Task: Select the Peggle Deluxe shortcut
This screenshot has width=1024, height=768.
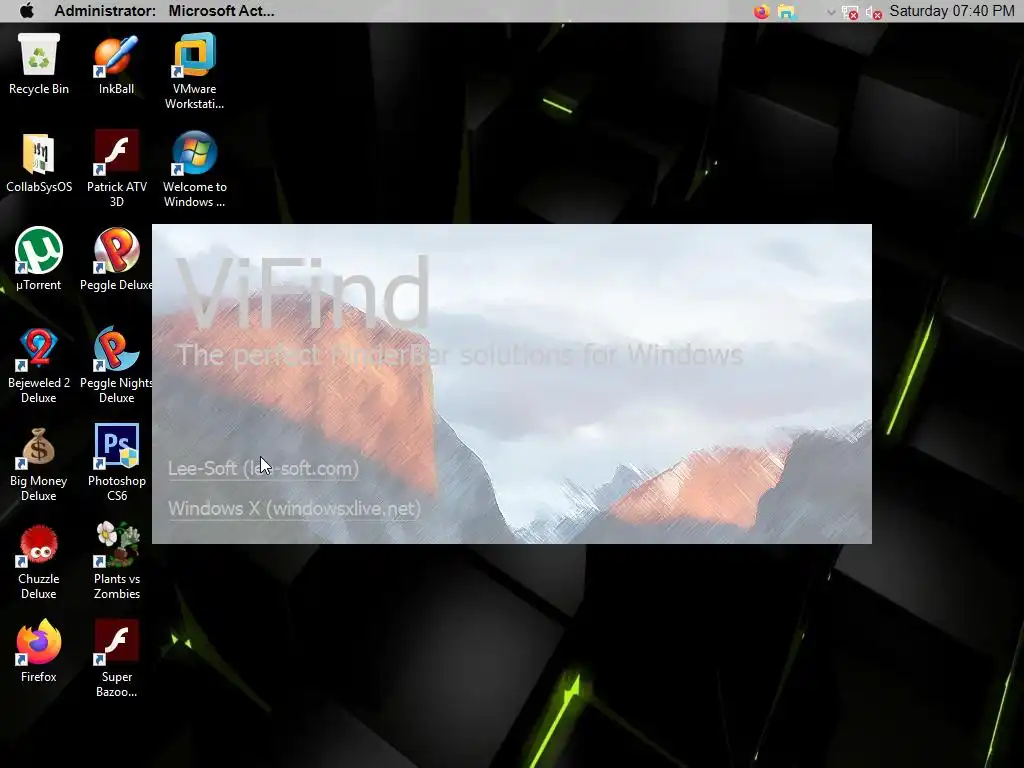Action: [x=116, y=260]
